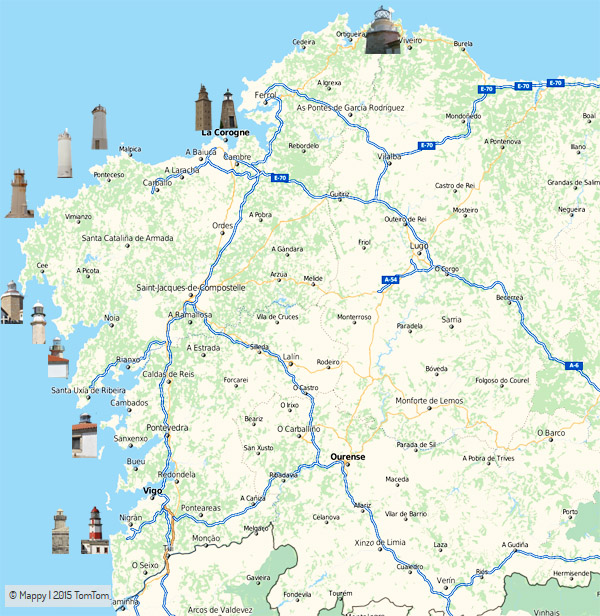Image resolution: width=600 pixels, height=616 pixels.
Task: Click the A-6 road badge
Action: [x=574, y=365]
